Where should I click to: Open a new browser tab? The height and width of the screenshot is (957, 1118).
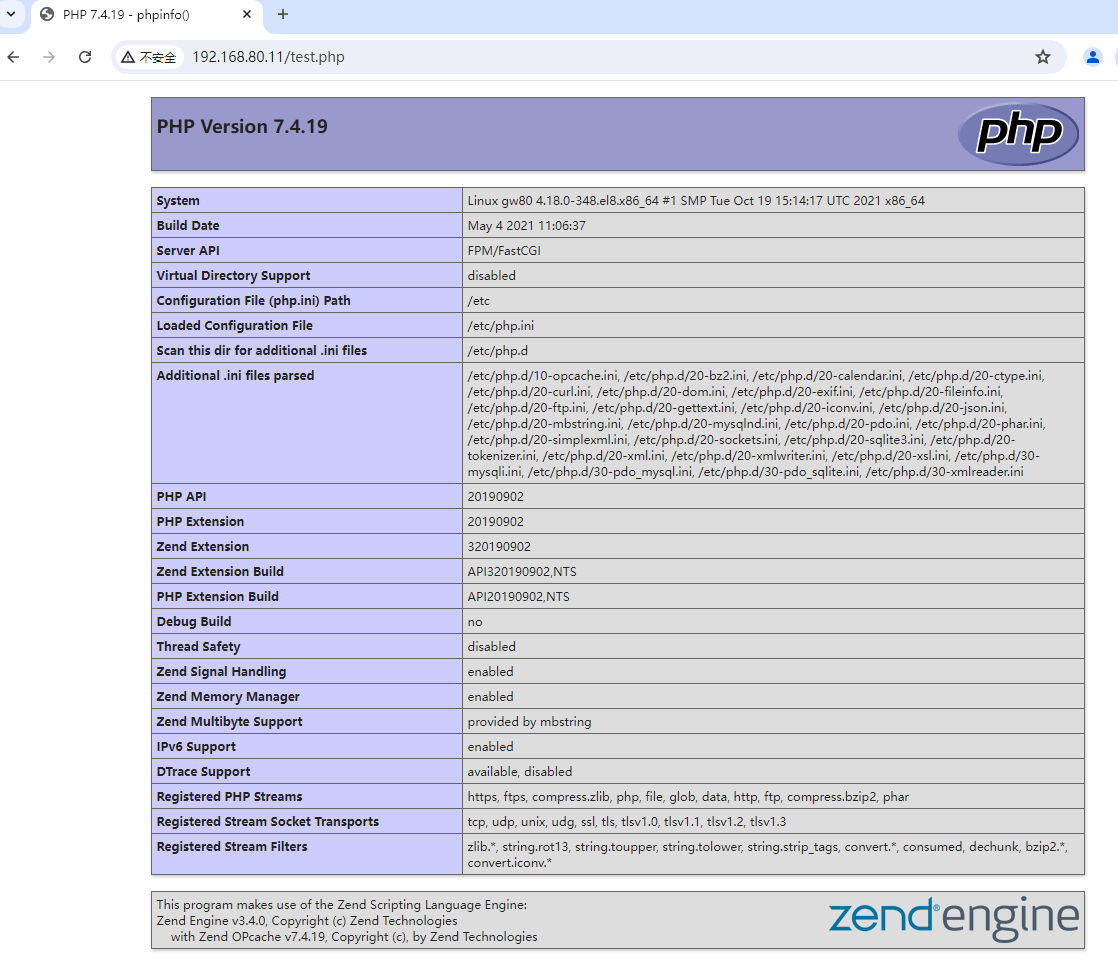click(283, 14)
